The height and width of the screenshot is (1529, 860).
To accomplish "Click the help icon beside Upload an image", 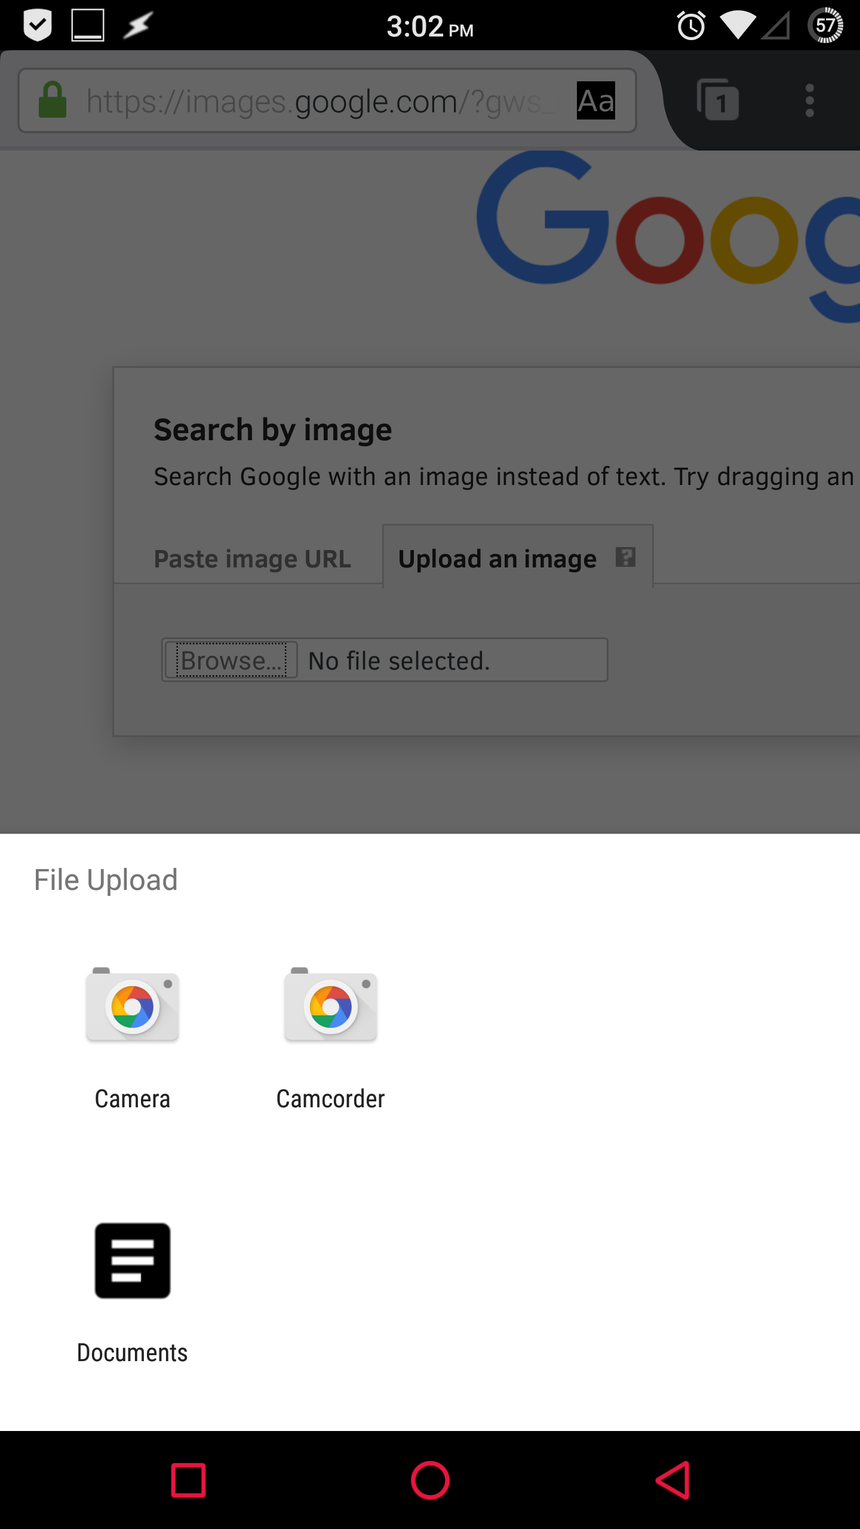I will coord(626,557).
